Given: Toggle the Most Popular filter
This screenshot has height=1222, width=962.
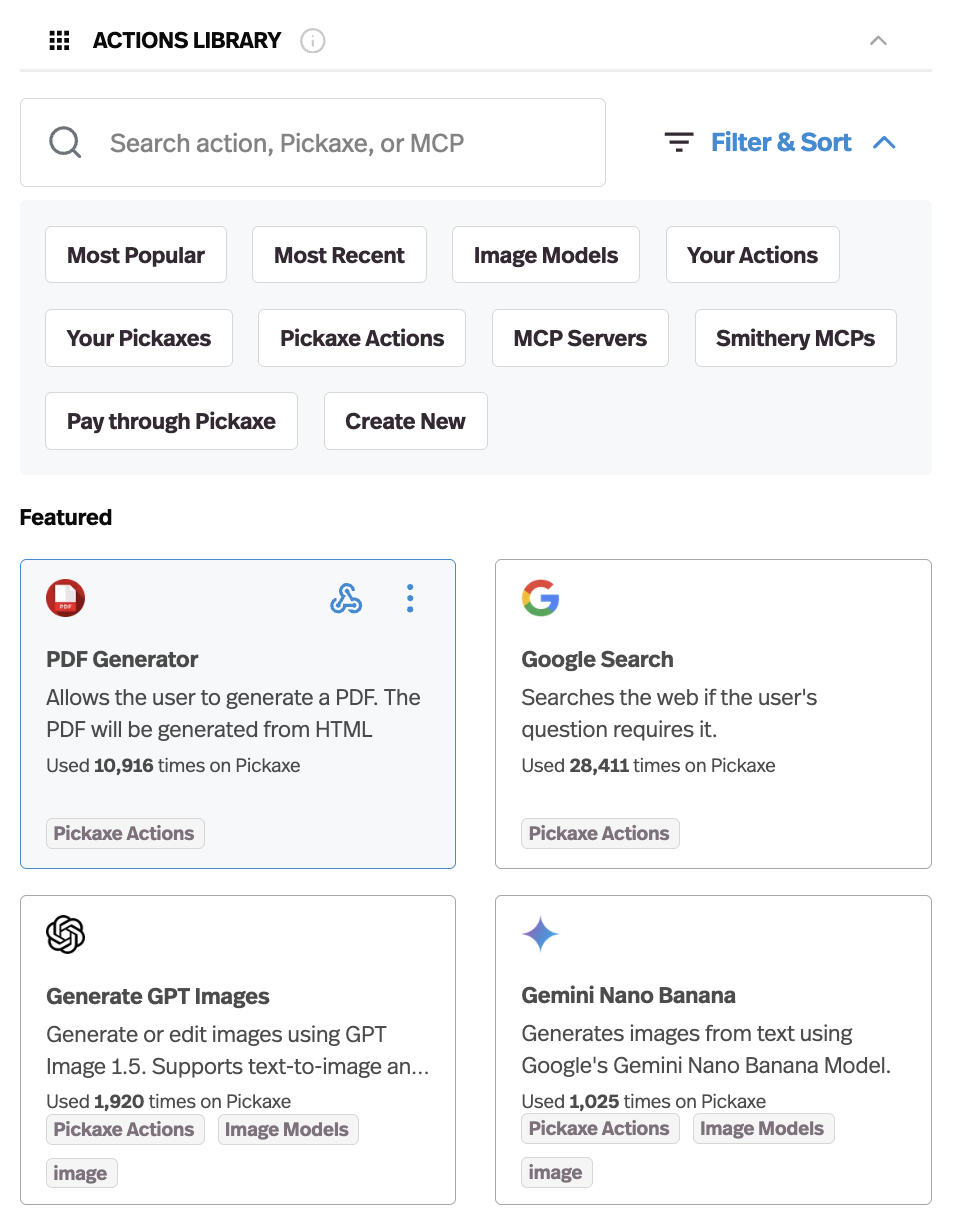Looking at the screenshot, I should [135, 254].
